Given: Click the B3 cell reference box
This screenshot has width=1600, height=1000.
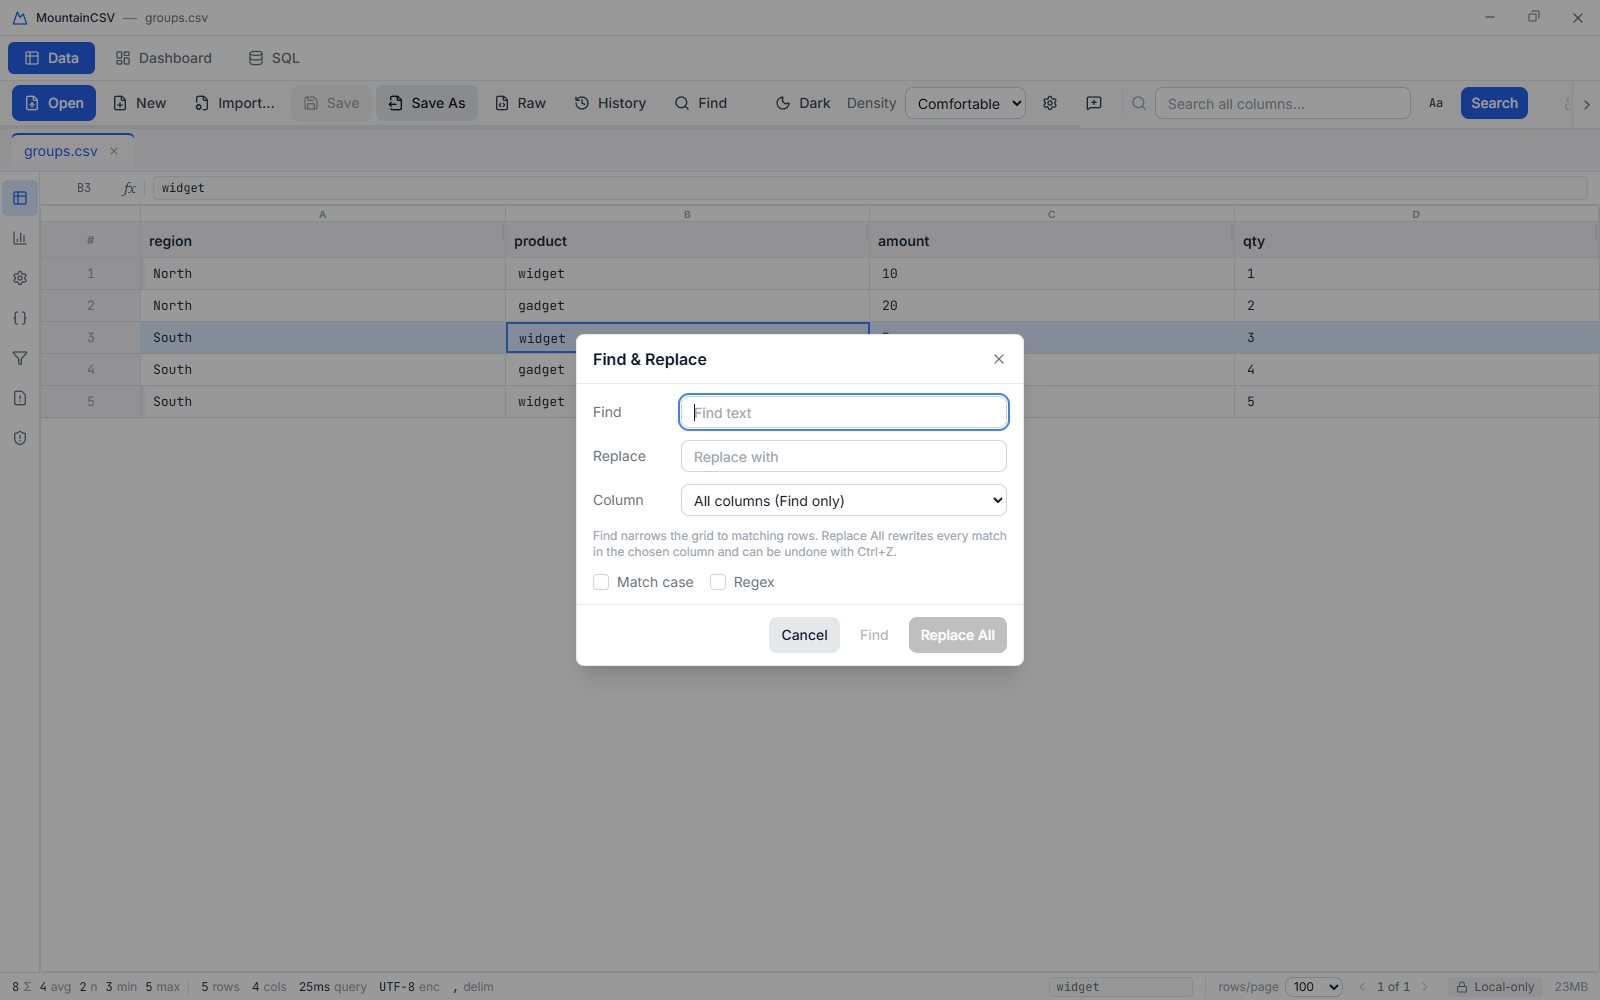Looking at the screenshot, I should tap(84, 188).
